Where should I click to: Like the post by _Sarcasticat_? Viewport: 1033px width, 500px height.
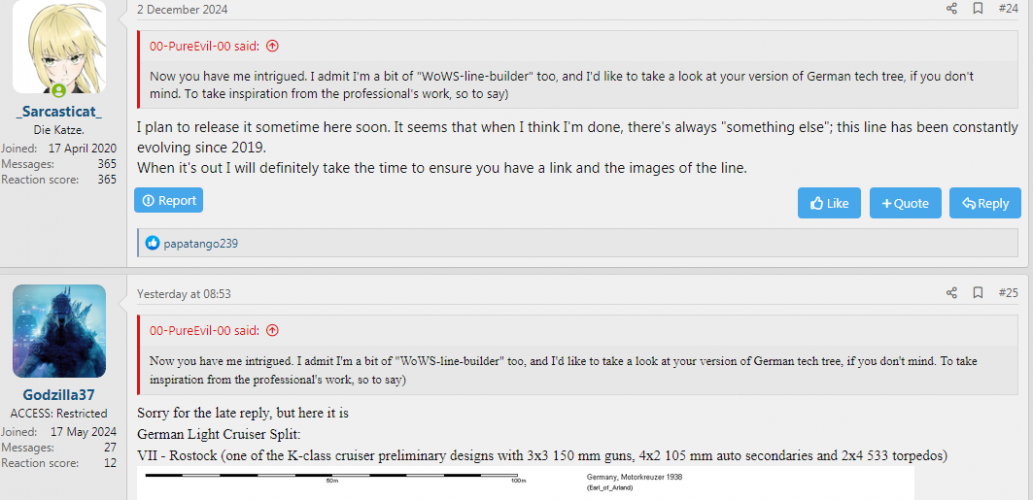[829, 203]
